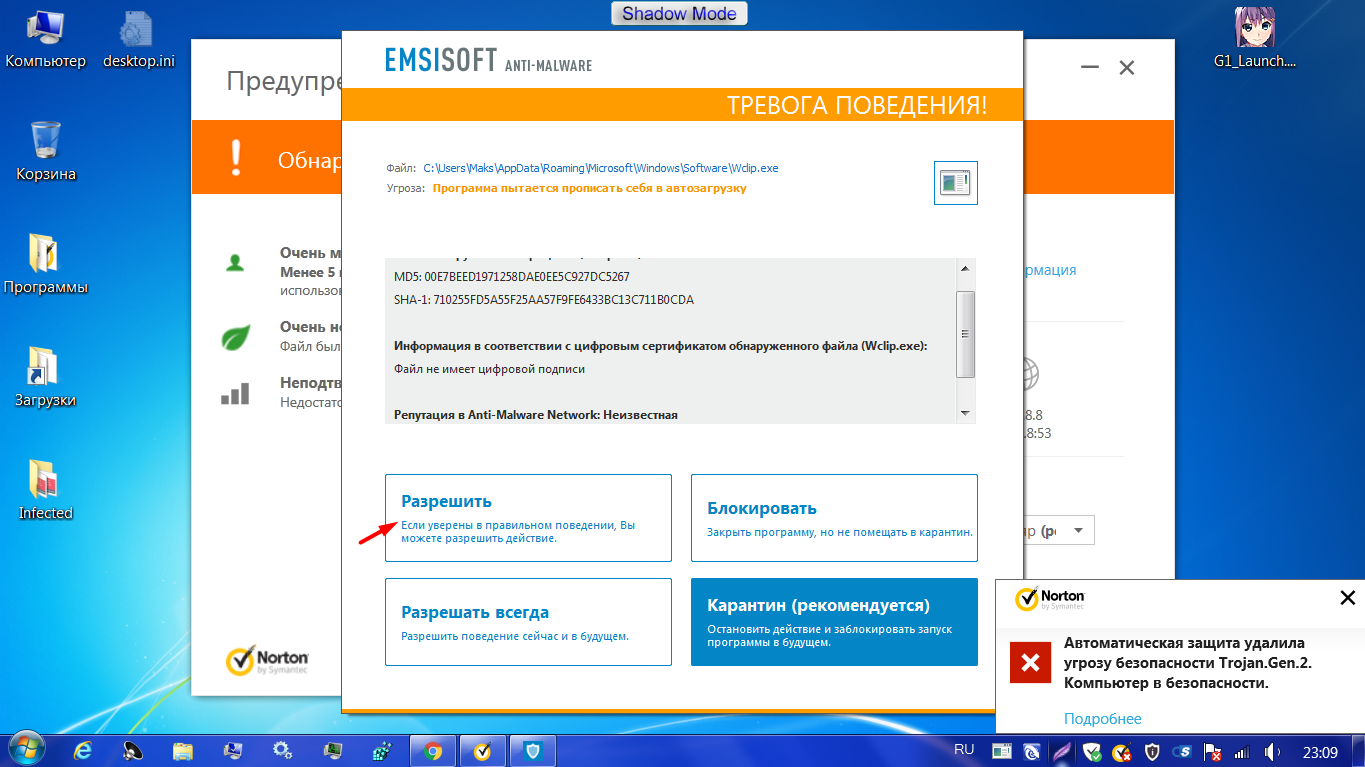
Task: Click the purple feather tray icon
Action: [1062, 750]
